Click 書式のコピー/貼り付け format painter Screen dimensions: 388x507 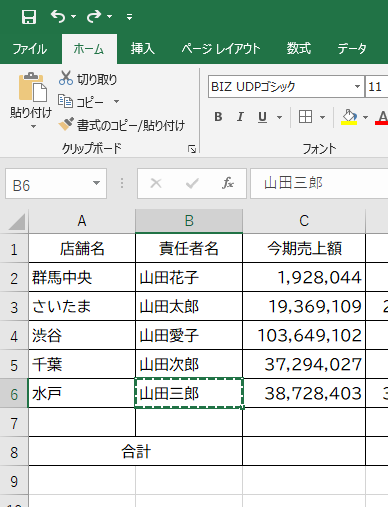(122, 125)
